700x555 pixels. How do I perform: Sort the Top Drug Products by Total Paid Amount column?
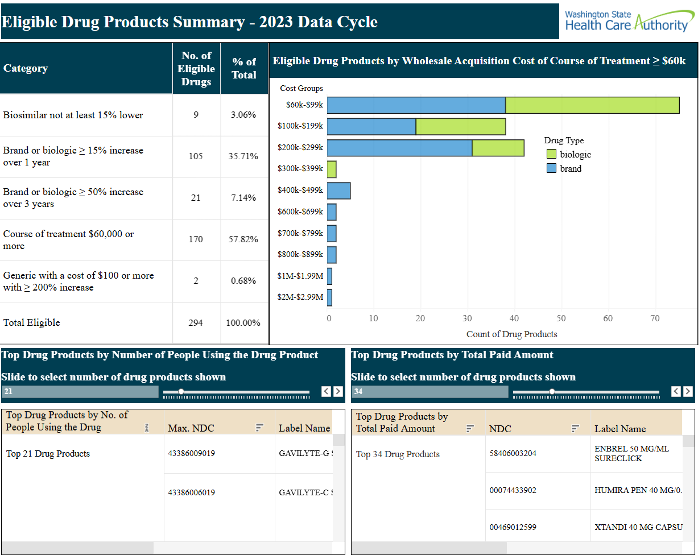pyautogui.click(x=470, y=428)
